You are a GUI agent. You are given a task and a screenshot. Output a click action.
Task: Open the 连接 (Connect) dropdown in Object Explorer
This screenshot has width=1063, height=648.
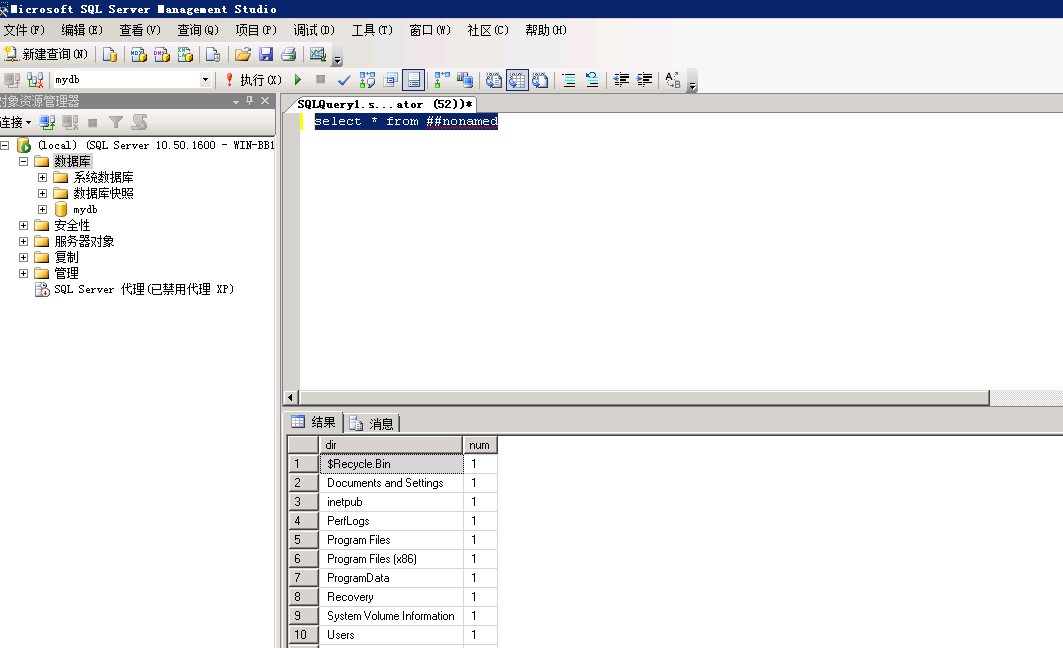click(16, 123)
